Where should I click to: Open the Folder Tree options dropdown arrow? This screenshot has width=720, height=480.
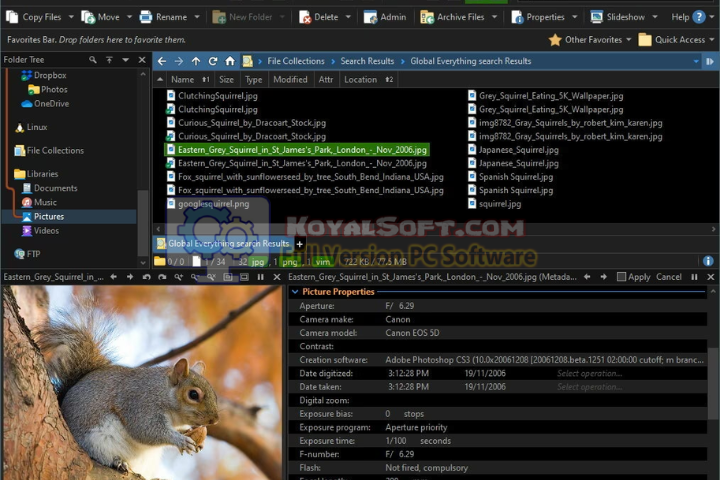(x=125, y=60)
